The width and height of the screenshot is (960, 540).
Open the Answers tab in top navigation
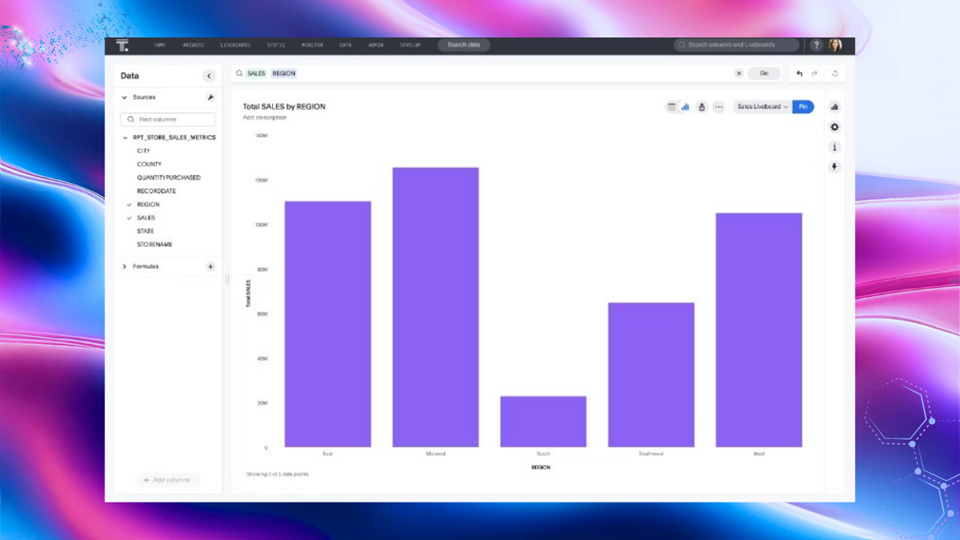click(x=193, y=45)
